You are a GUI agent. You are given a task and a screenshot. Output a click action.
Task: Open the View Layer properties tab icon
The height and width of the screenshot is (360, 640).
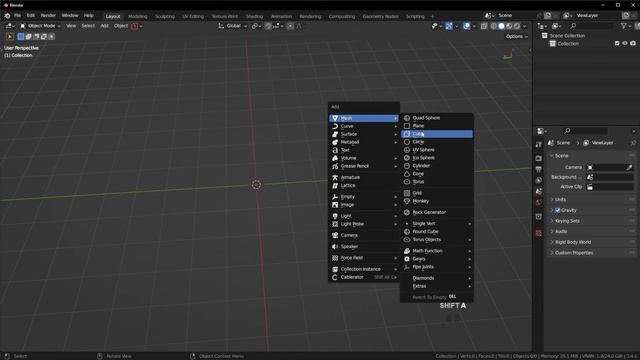(x=538, y=180)
